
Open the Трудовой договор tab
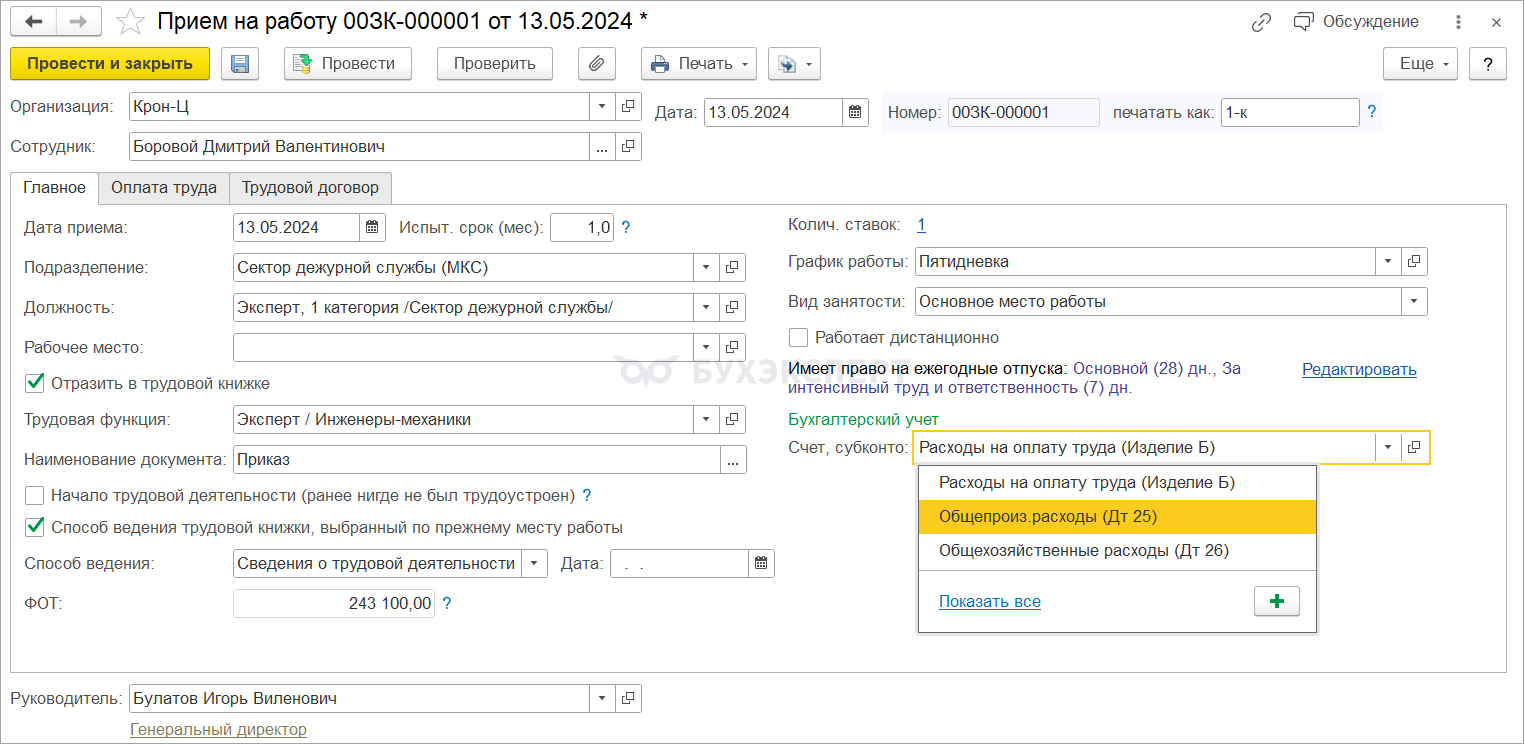pos(310,188)
